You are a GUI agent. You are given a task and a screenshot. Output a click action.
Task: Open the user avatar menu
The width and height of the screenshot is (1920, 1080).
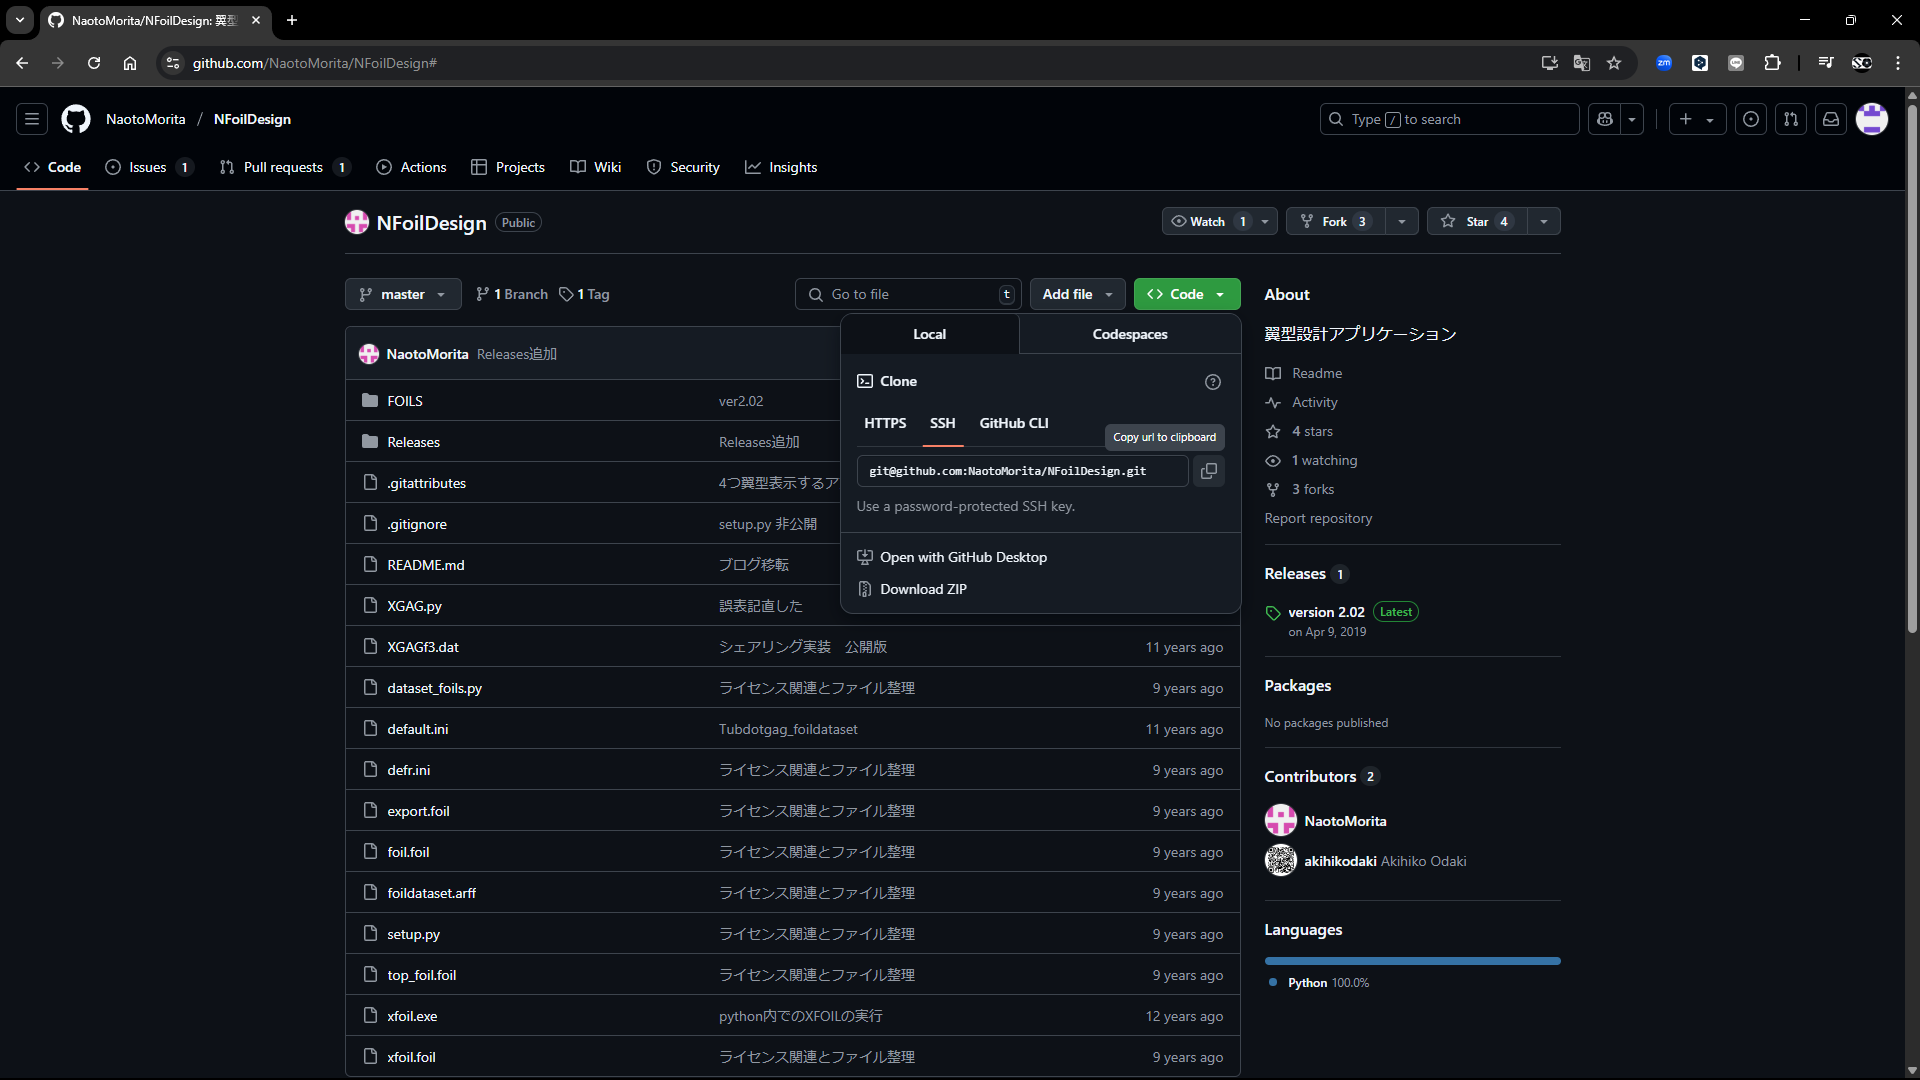pos(1872,119)
